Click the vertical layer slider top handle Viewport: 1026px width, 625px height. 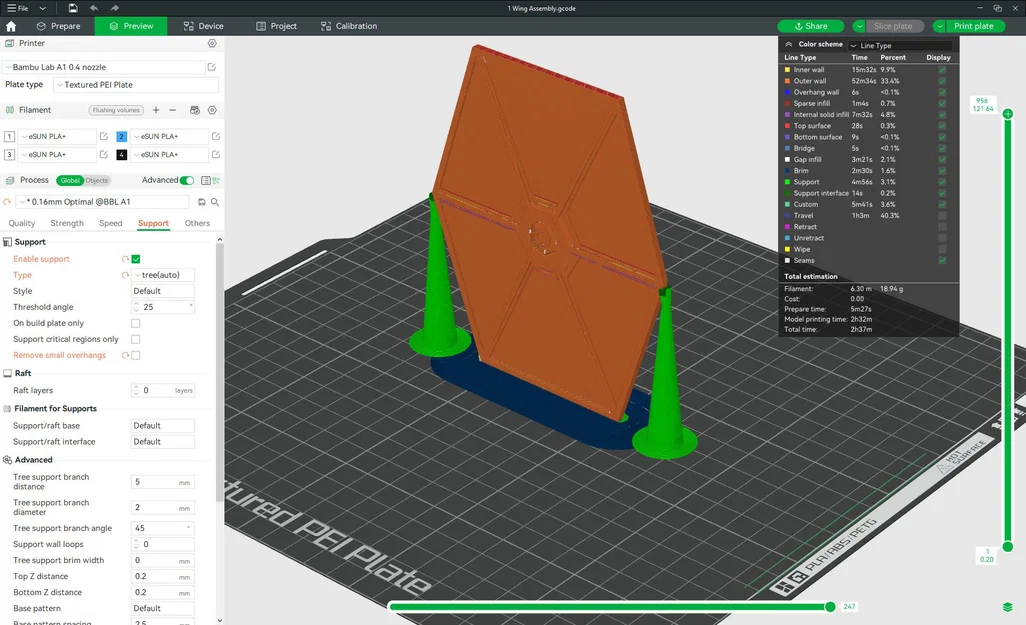[1008, 114]
